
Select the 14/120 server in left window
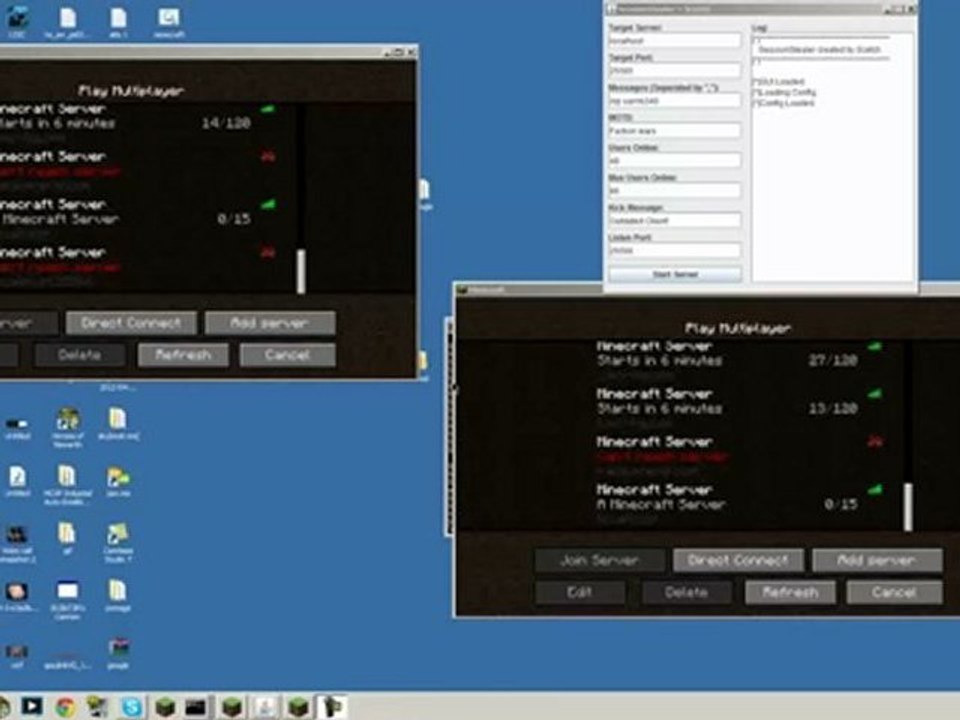(x=140, y=123)
